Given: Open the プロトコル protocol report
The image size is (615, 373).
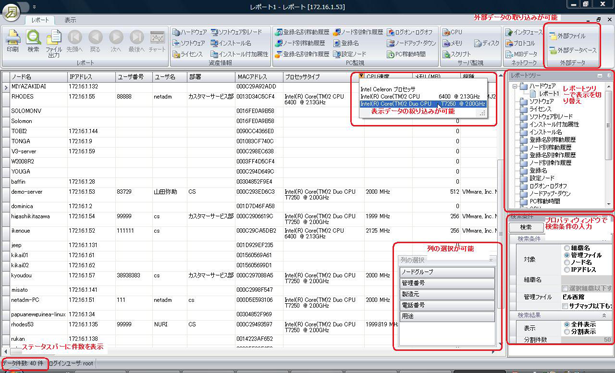Looking at the screenshot, I should [x=520, y=43].
